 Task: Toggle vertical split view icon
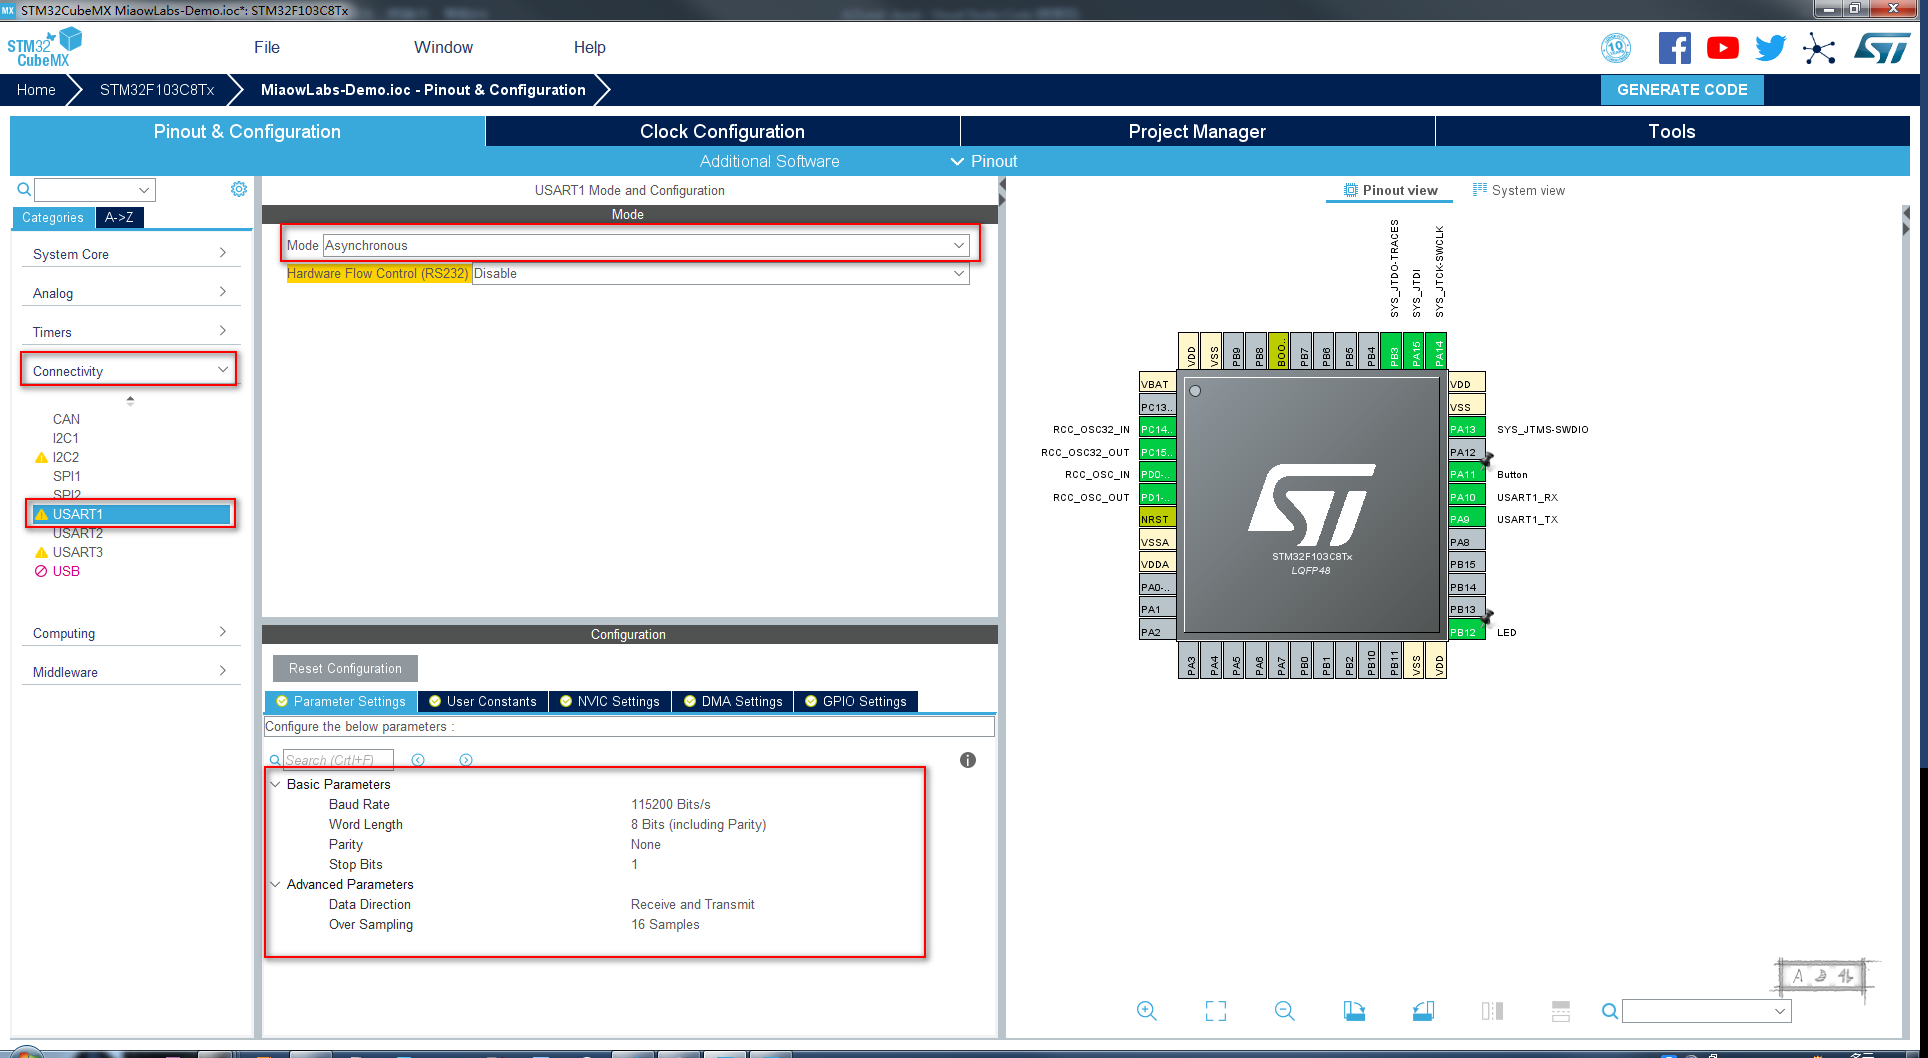click(x=1492, y=1011)
